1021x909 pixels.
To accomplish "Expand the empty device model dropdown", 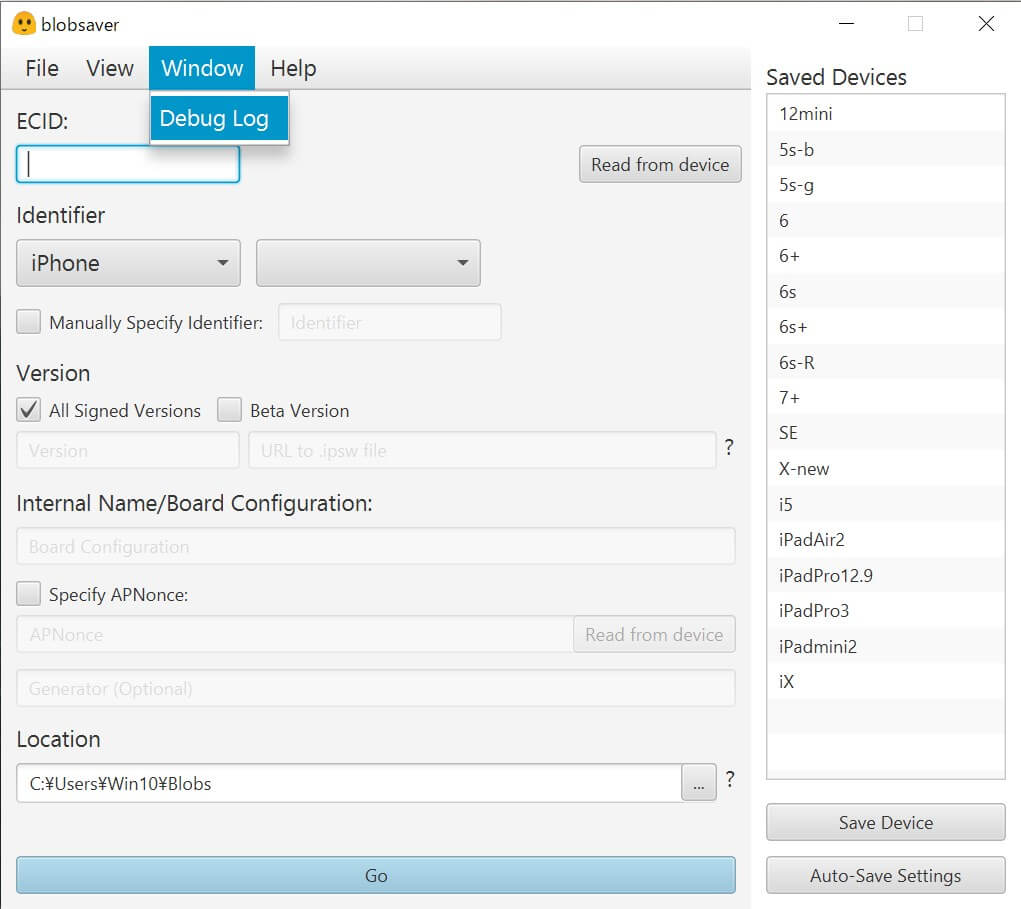I will click(x=368, y=263).
